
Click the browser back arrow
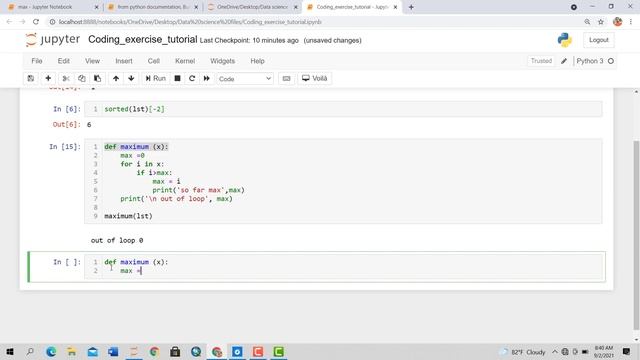9,22
